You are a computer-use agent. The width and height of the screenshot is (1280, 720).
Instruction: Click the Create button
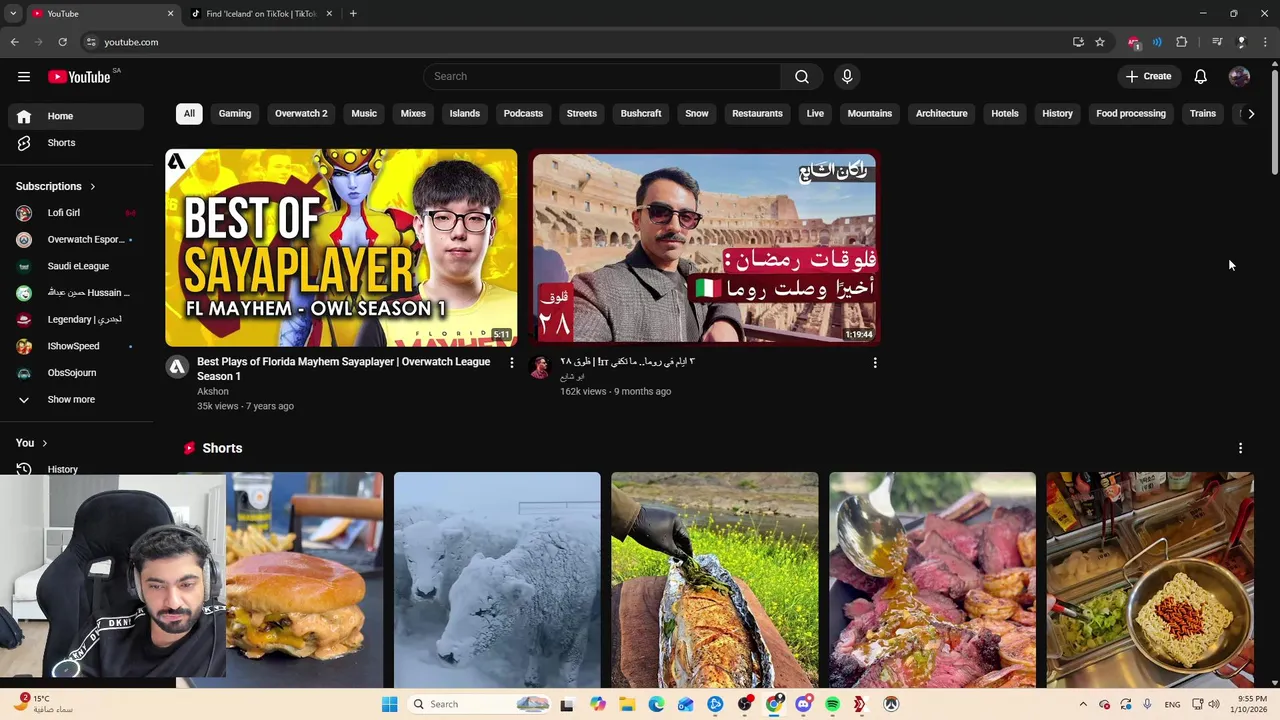point(1148,76)
